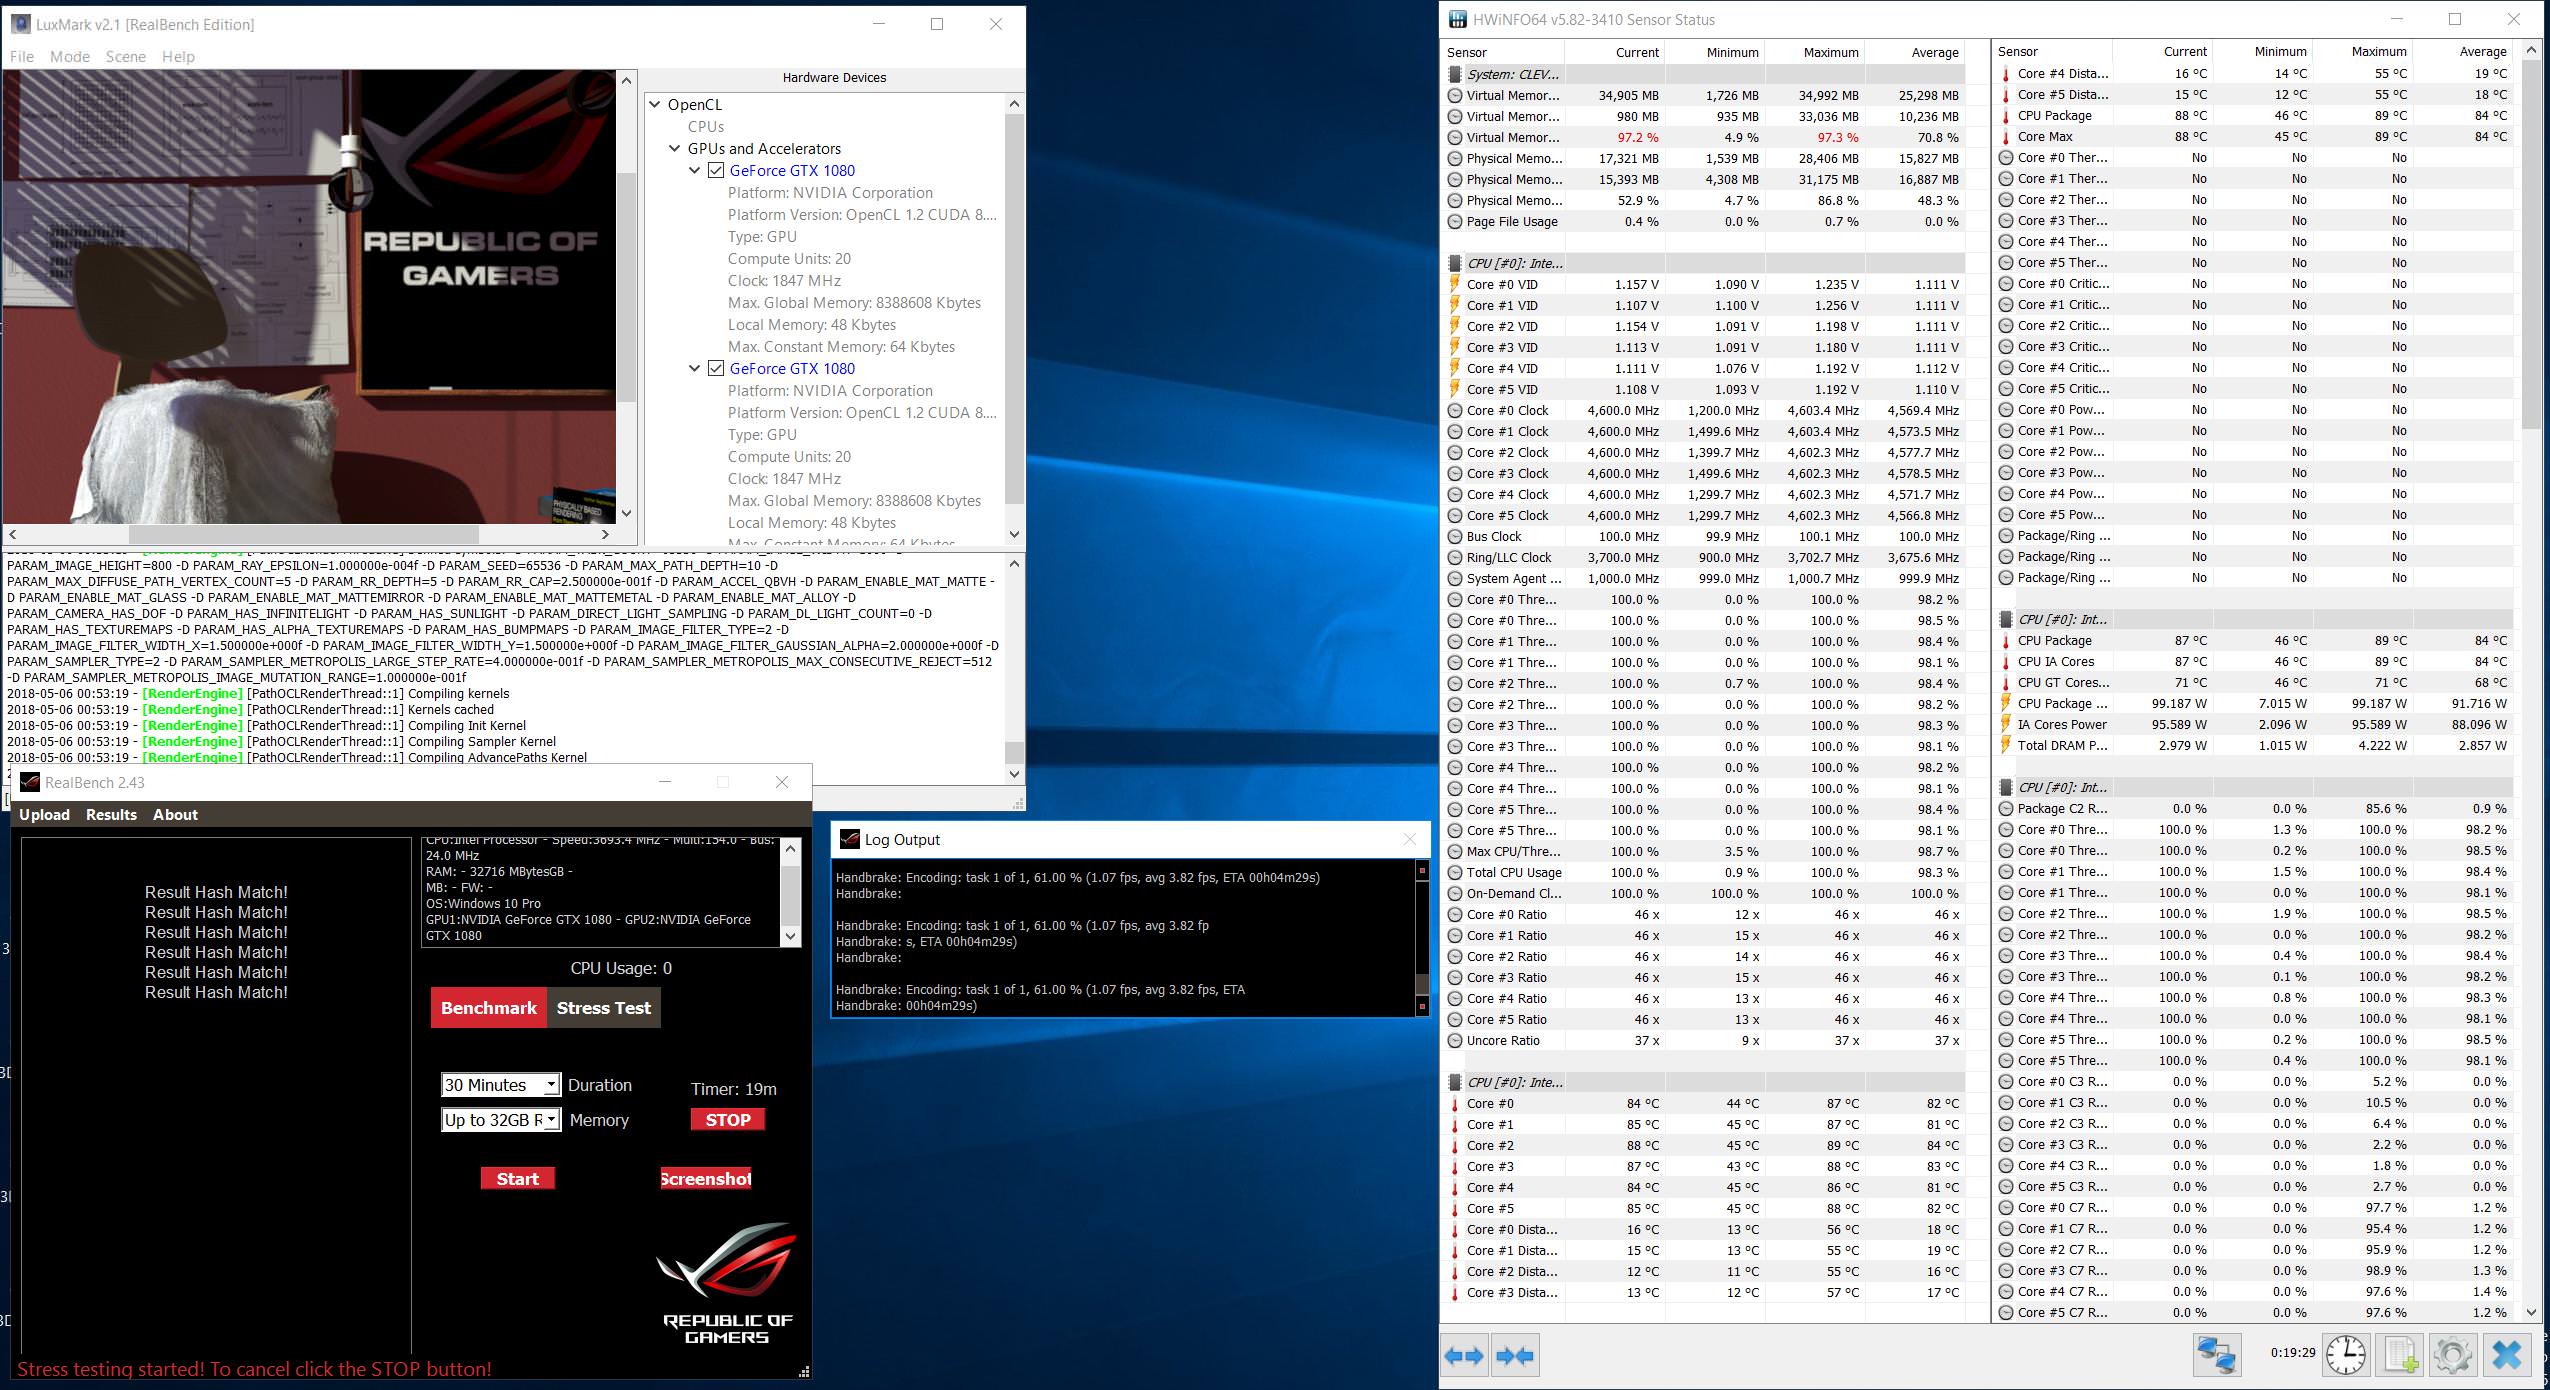
Task: Open RealBench Results menu
Action: (x=111, y=814)
